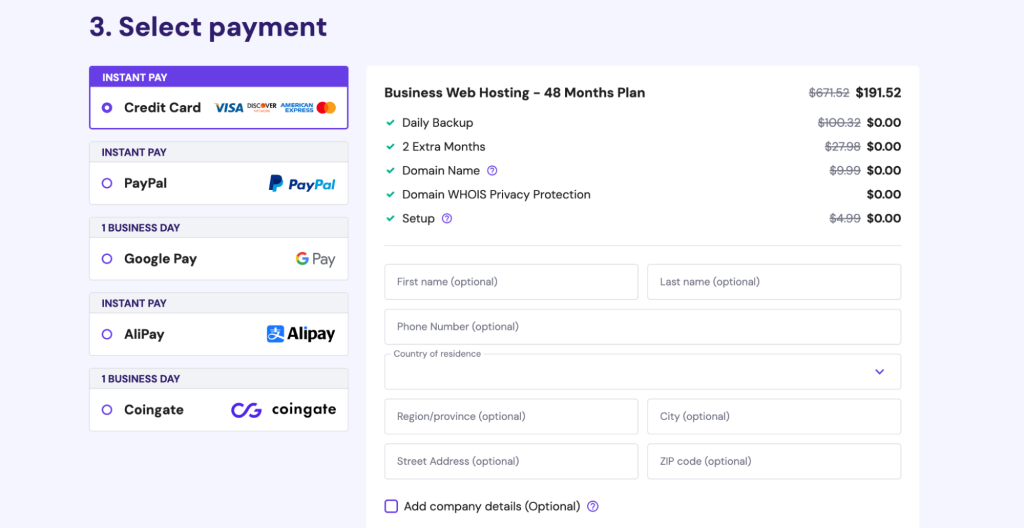Image resolution: width=1024 pixels, height=528 pixels.
Task: Select the Credit Card radio button
Action: 107,108
